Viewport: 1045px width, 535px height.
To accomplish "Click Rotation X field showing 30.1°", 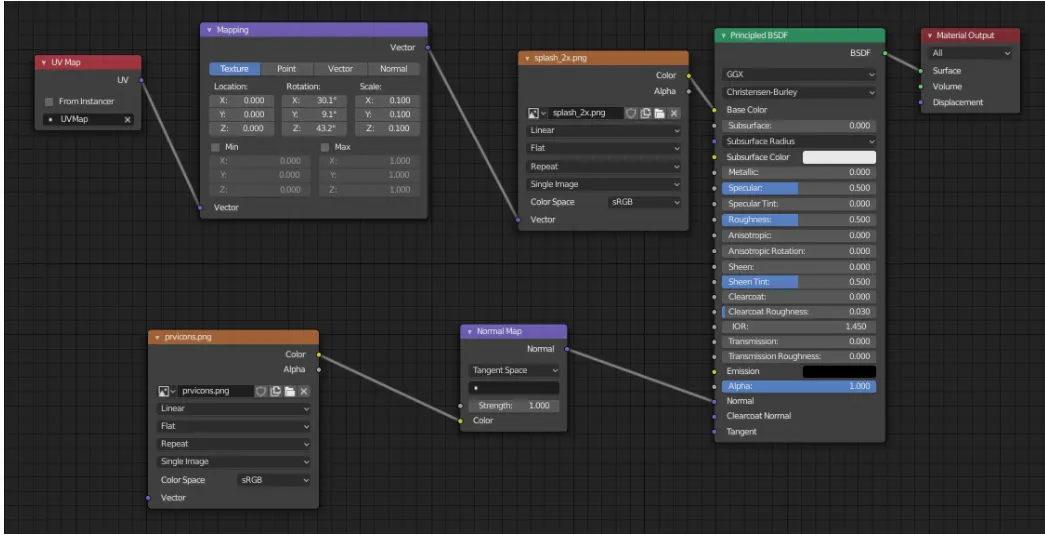I will pos(314,101).
